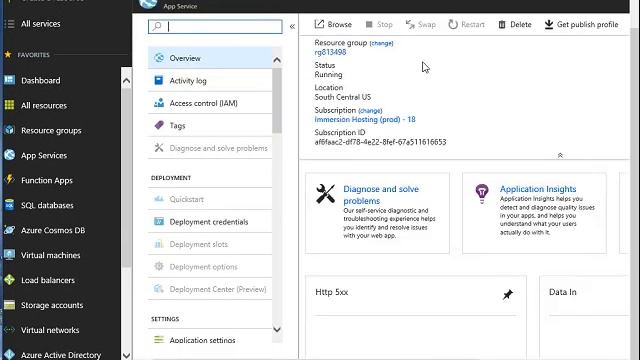Image resolution: width=640 pixels, height=360 pixels.
Task: Click the FAVORITES star icon
Action: coord(8,54)
